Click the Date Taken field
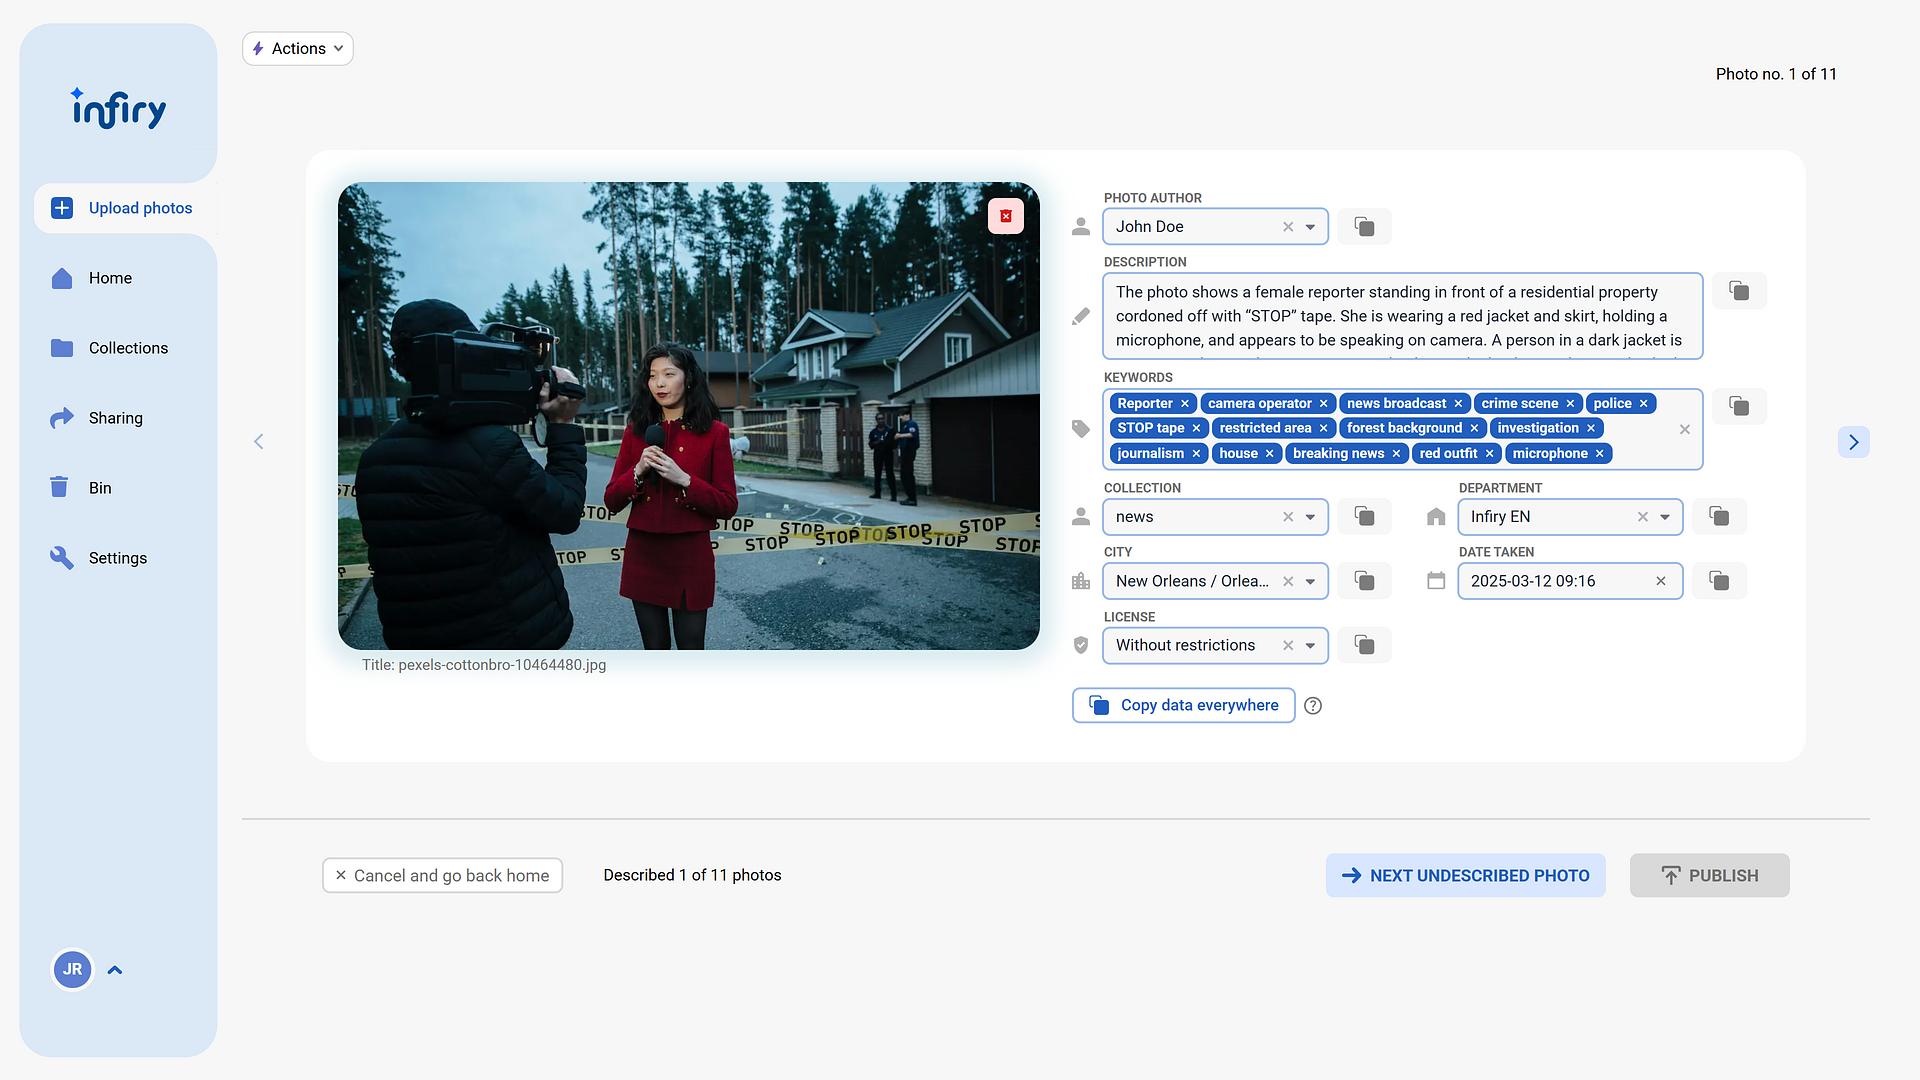This screenshot has width=1920, height=1080. click(1570, 581)
